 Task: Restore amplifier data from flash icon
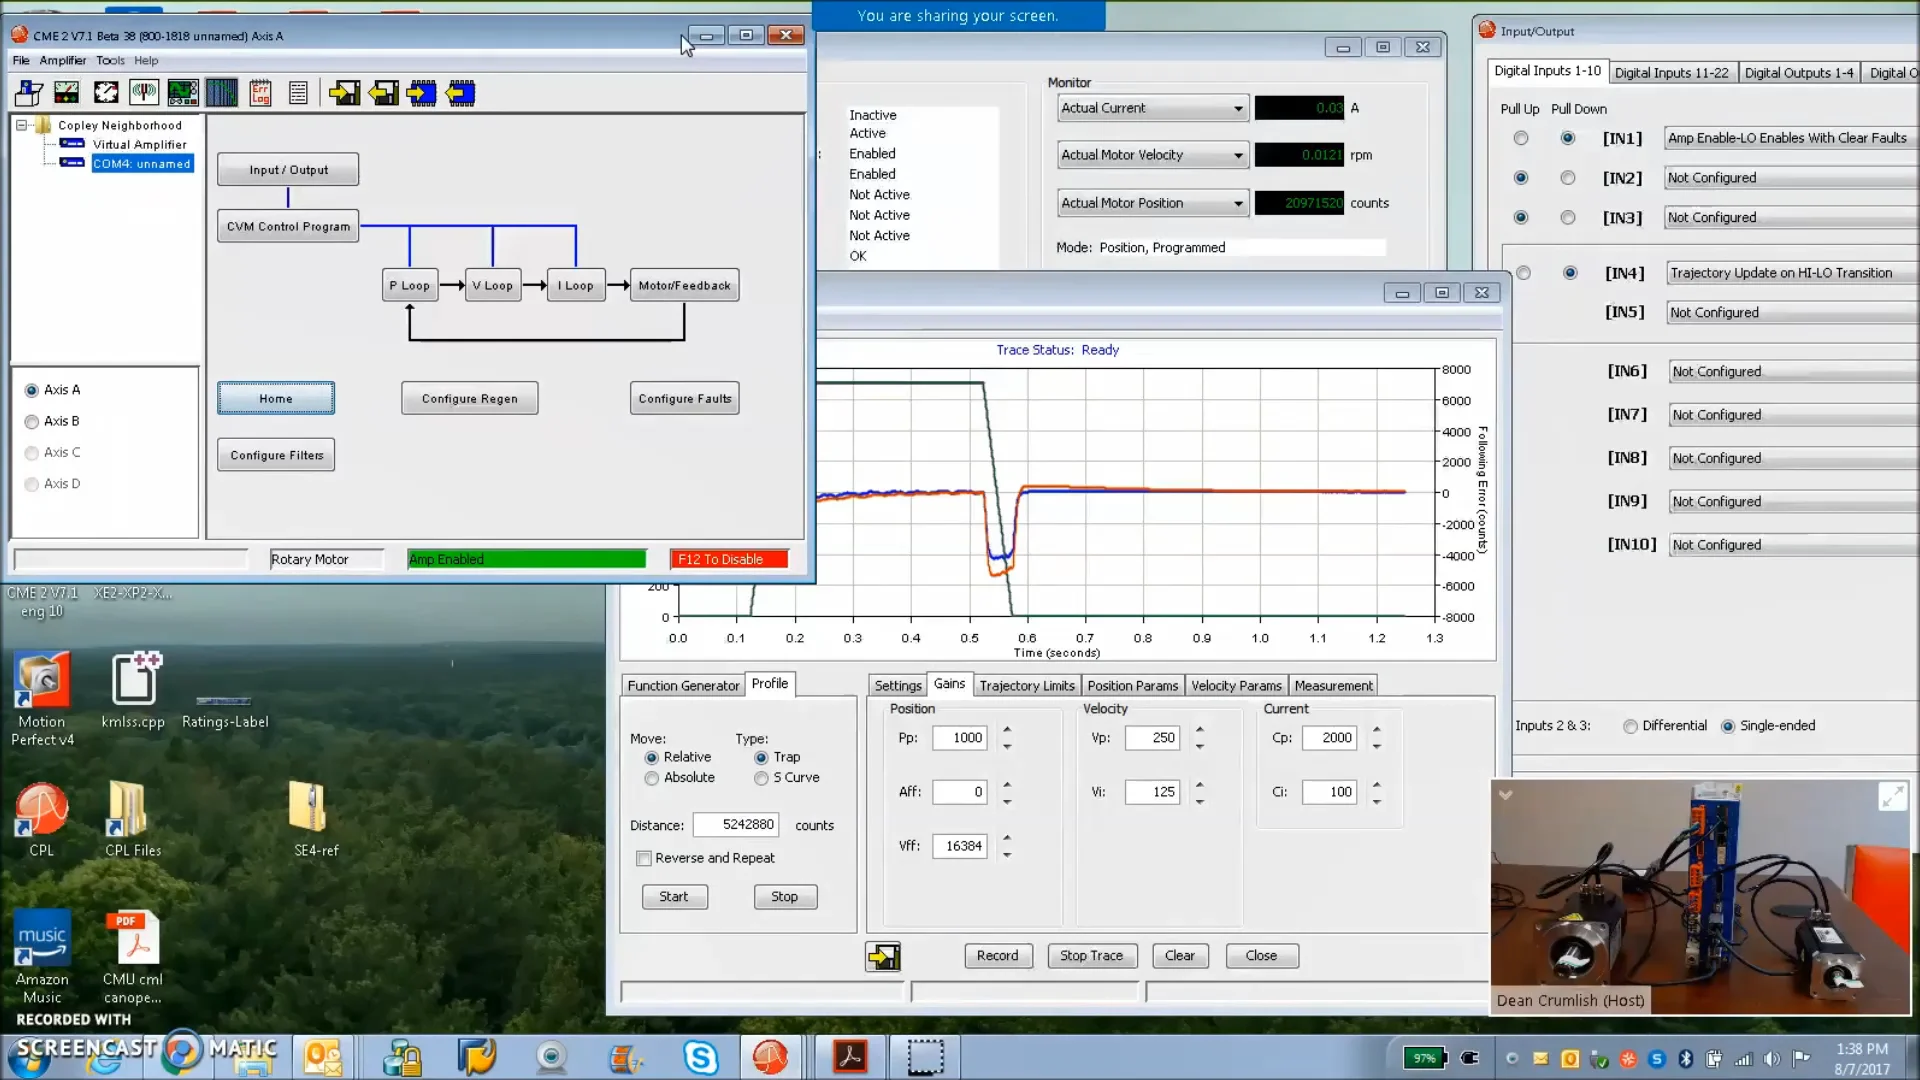[x=383, y=92]
